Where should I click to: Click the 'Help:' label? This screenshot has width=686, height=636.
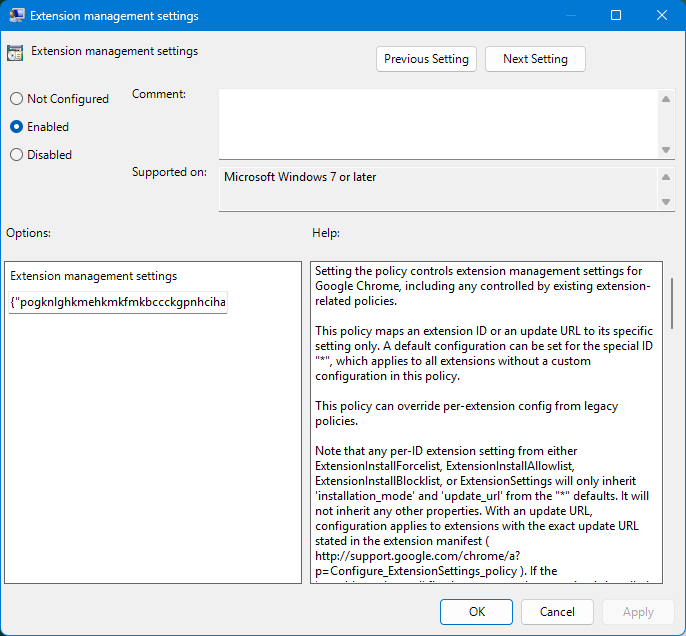(x=326, y=233)
